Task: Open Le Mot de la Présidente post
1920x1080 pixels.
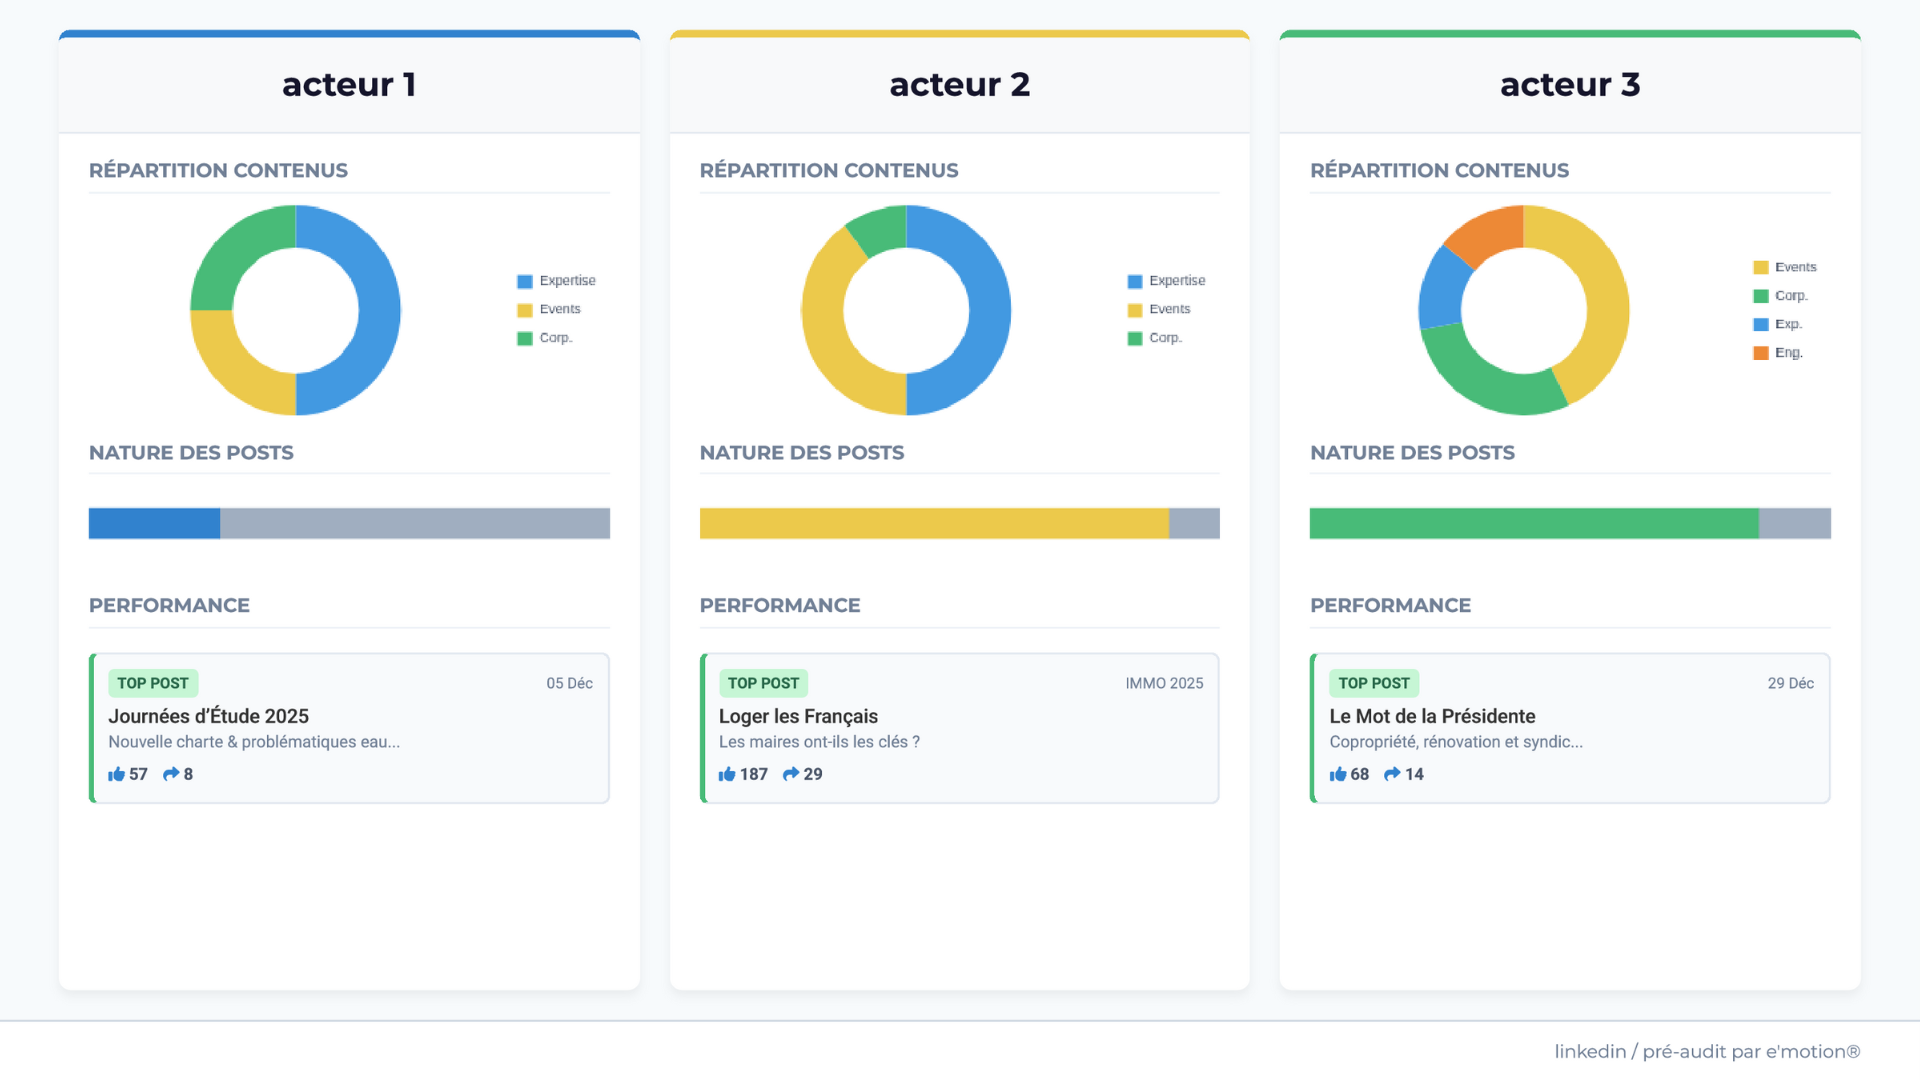Action: click(x=1431, y=716)
